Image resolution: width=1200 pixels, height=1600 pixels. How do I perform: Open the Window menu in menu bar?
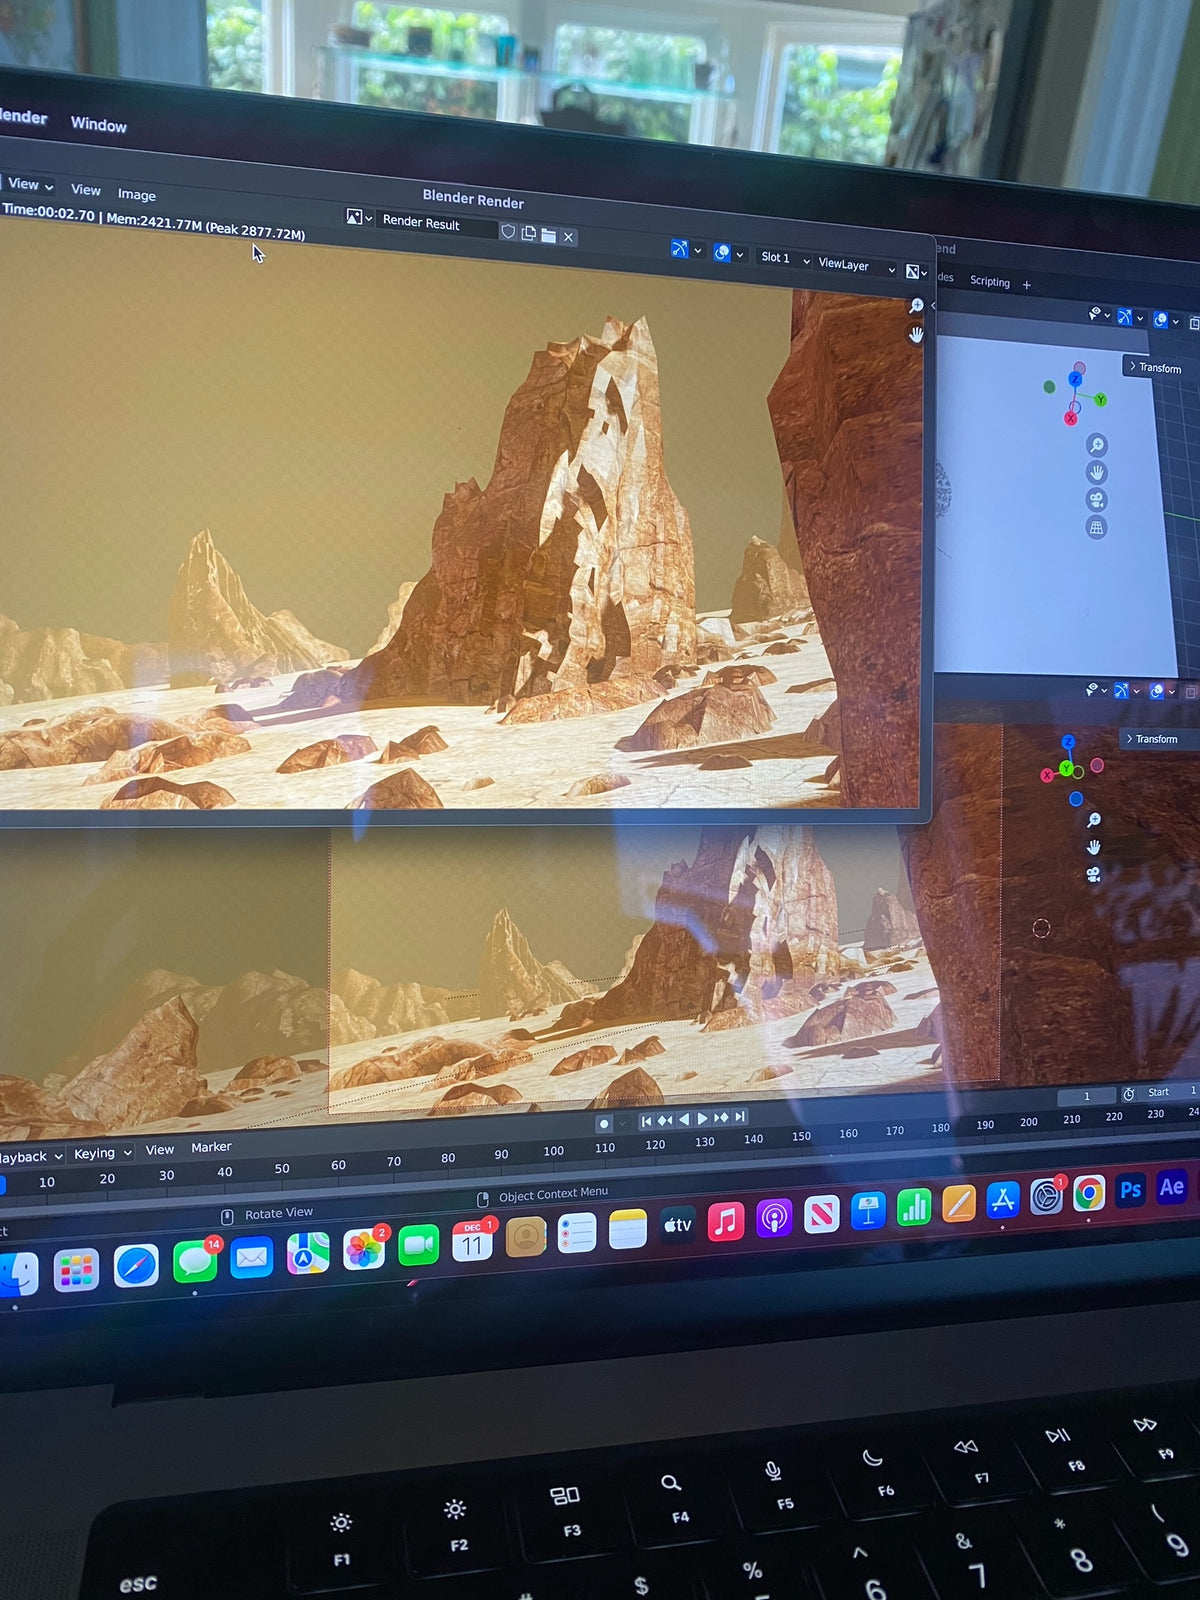tap(98, 124)
